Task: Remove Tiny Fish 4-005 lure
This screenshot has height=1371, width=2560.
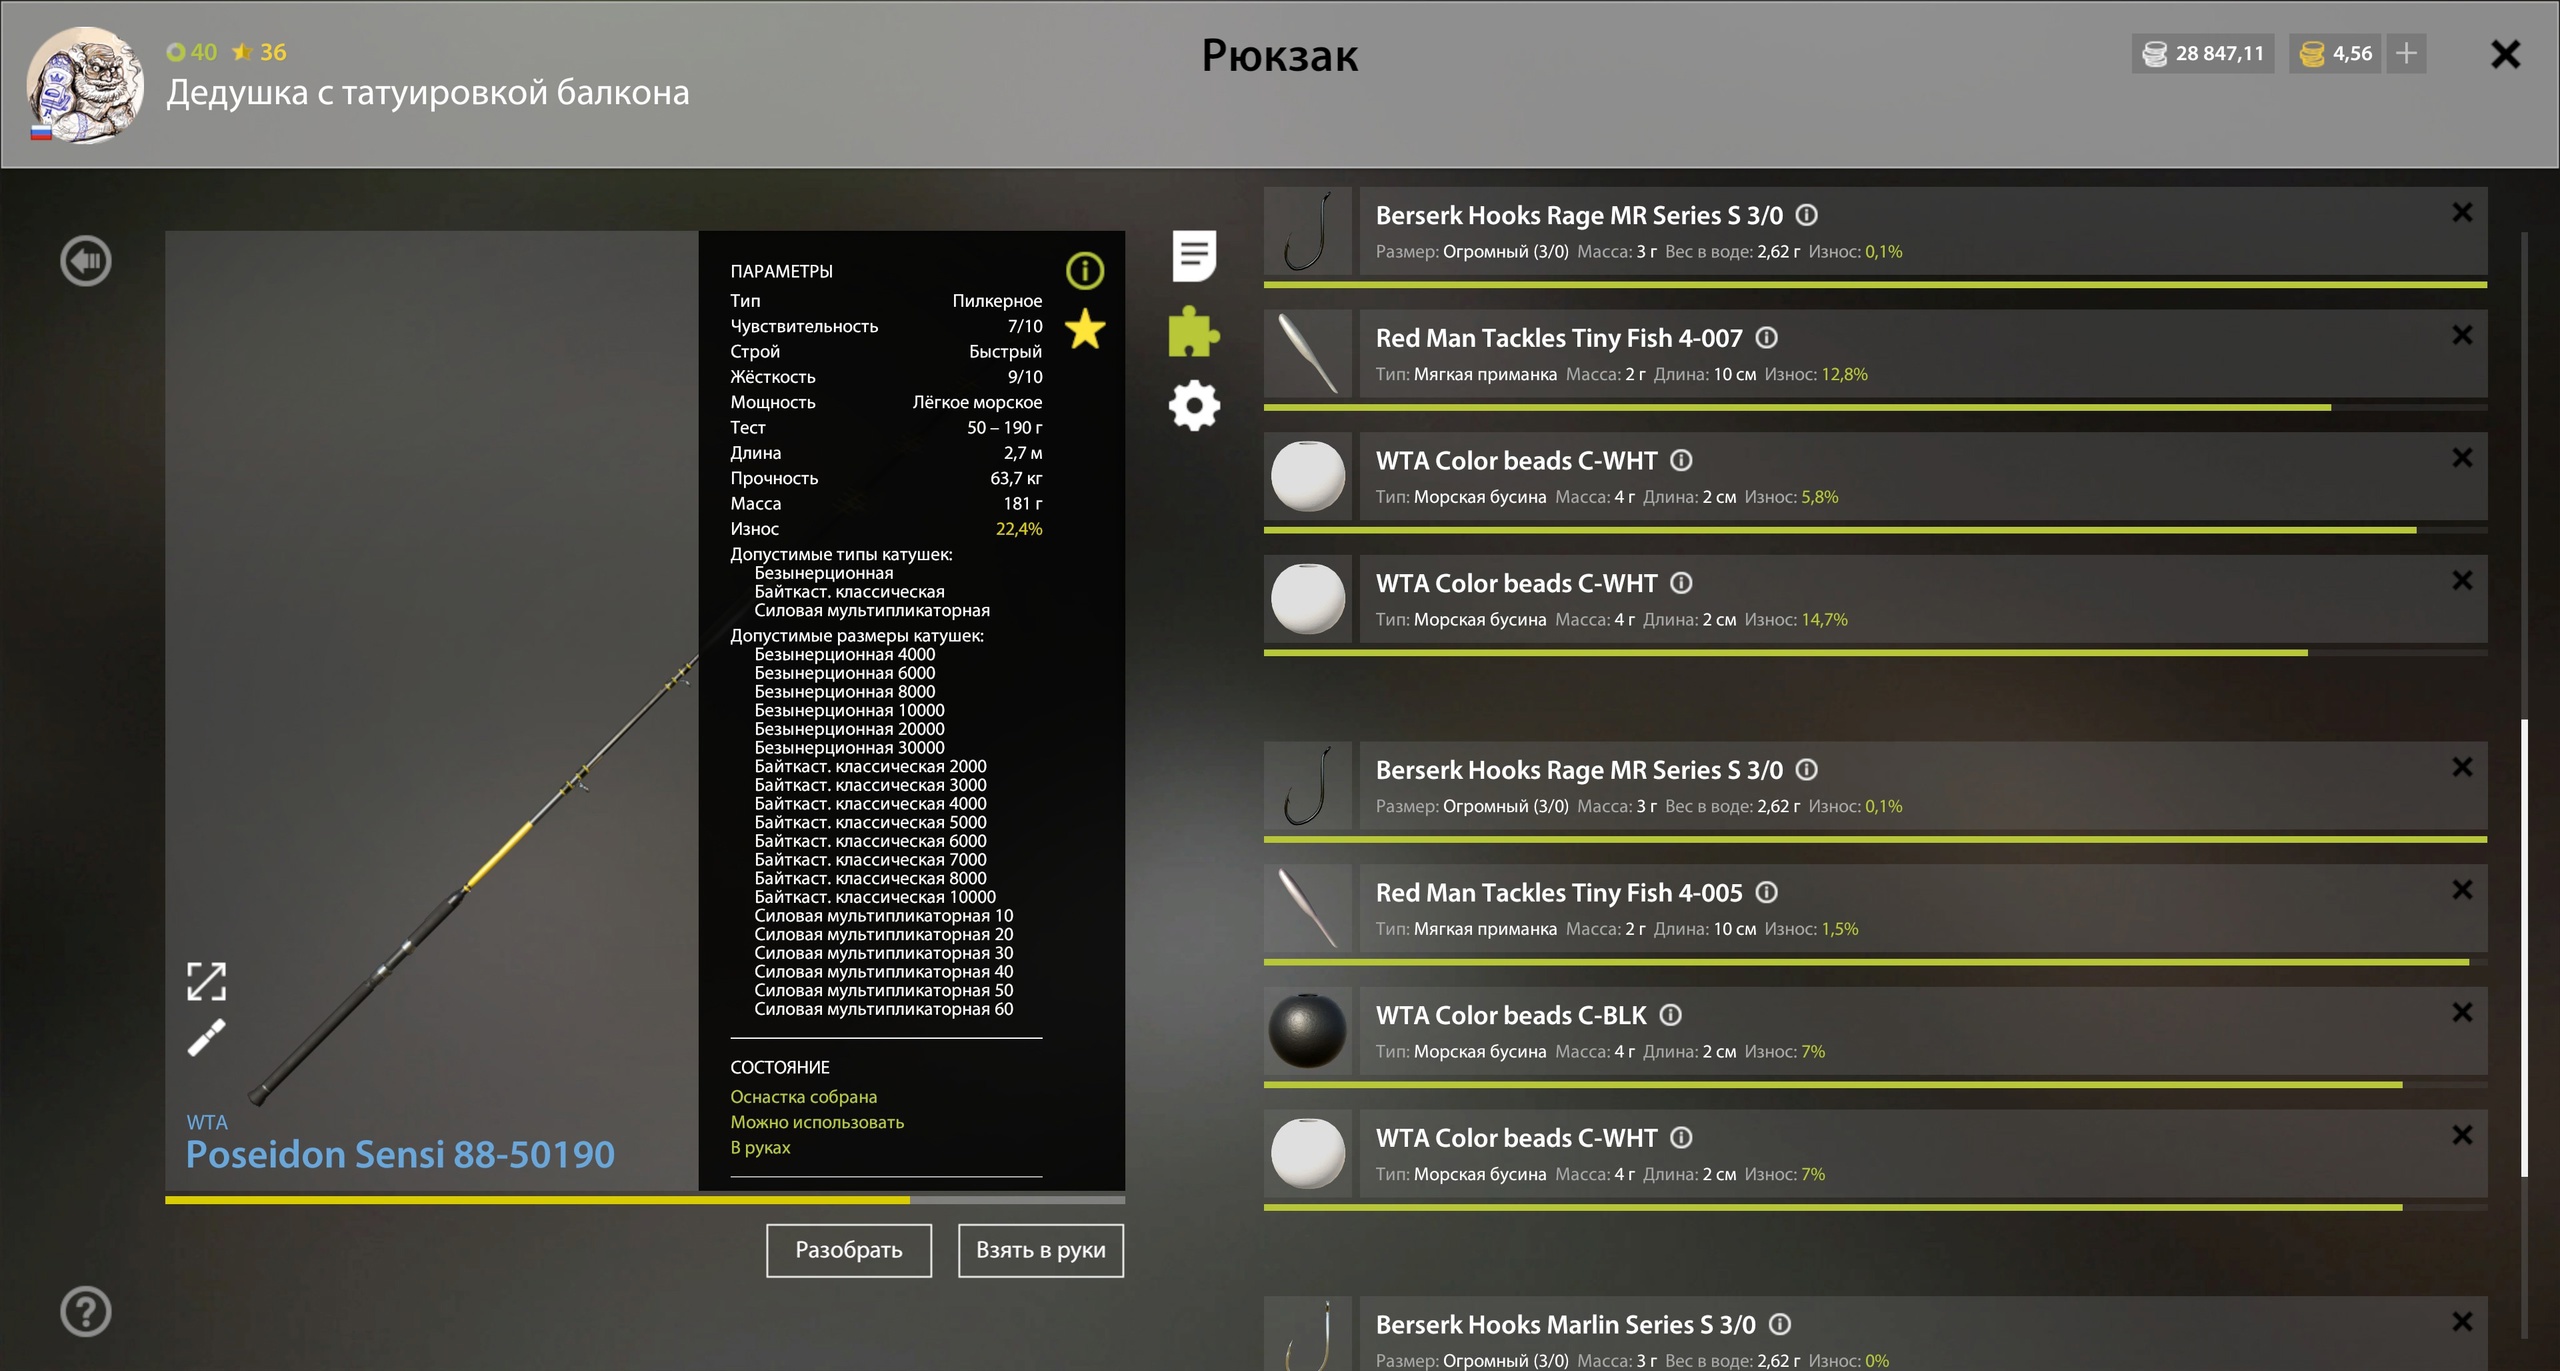Action: (x=2462, y=890)
